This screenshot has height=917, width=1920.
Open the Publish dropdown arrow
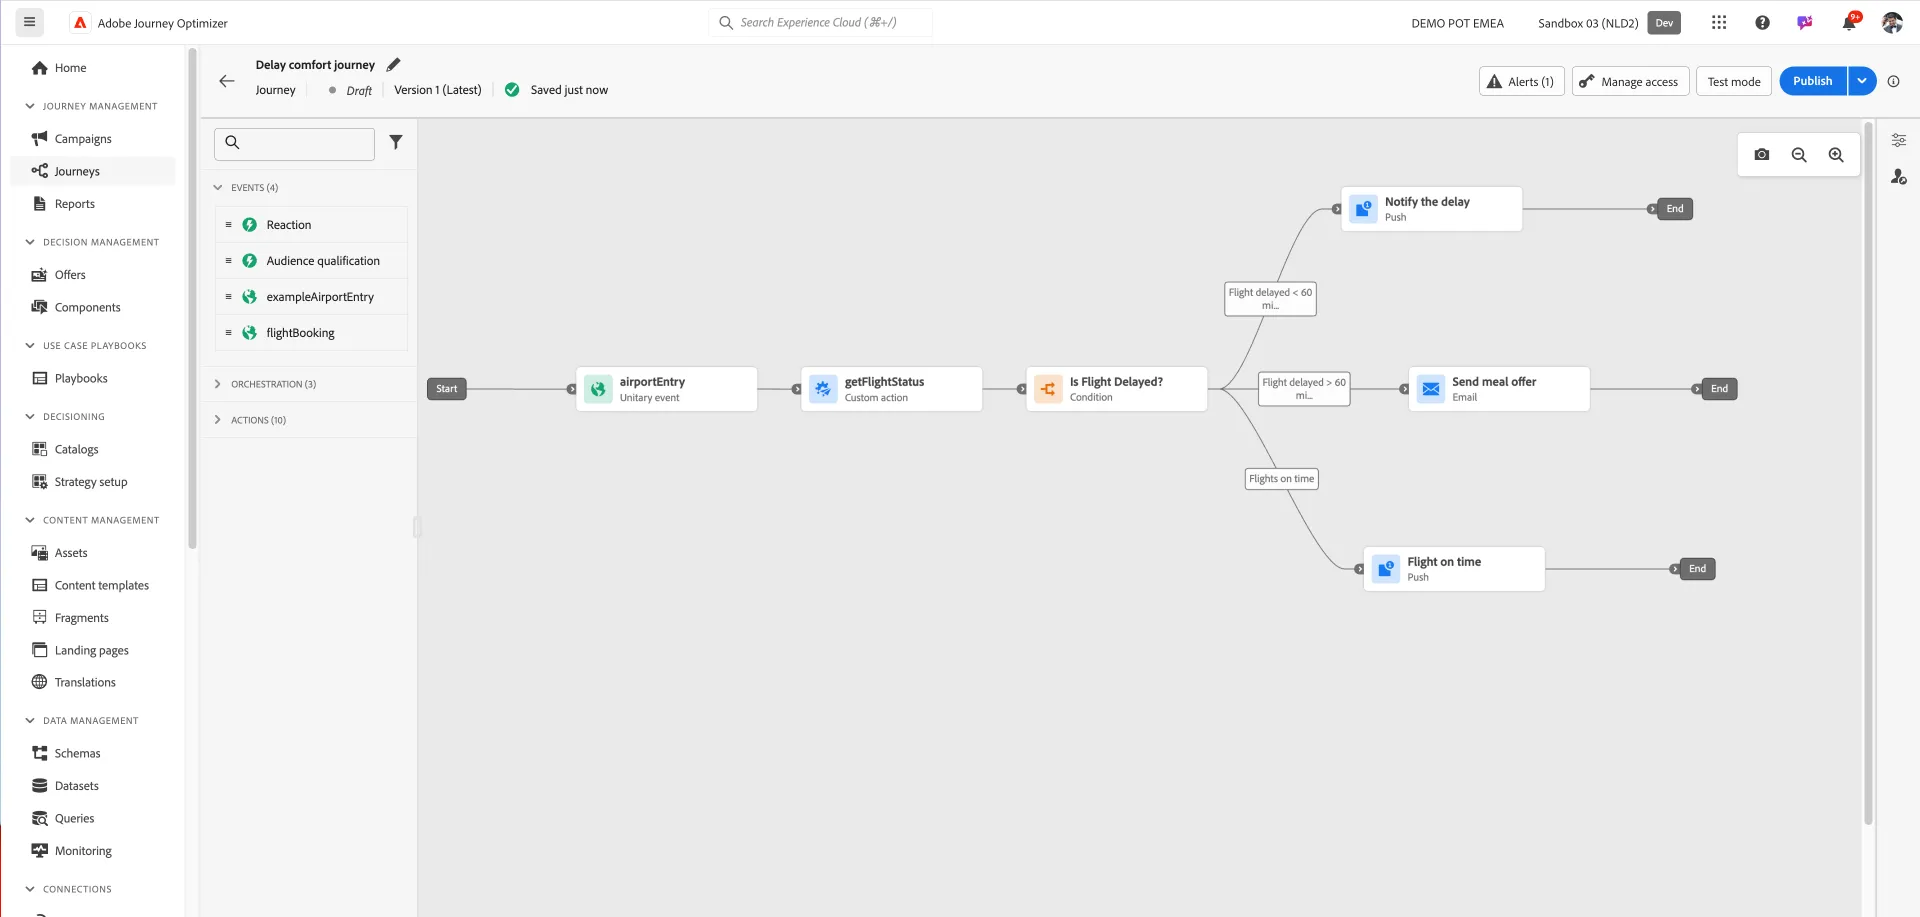(x=1862, y=81)
